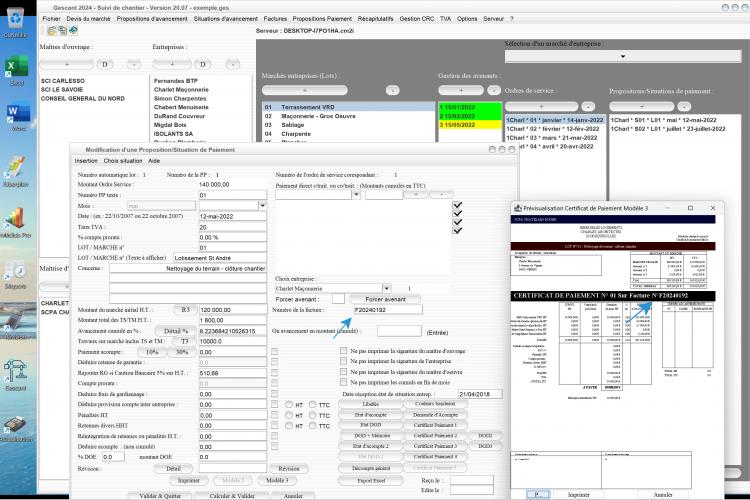
Task: Select HT radio for Déduire provision compte inter entreprise
Action: (289, 405)
